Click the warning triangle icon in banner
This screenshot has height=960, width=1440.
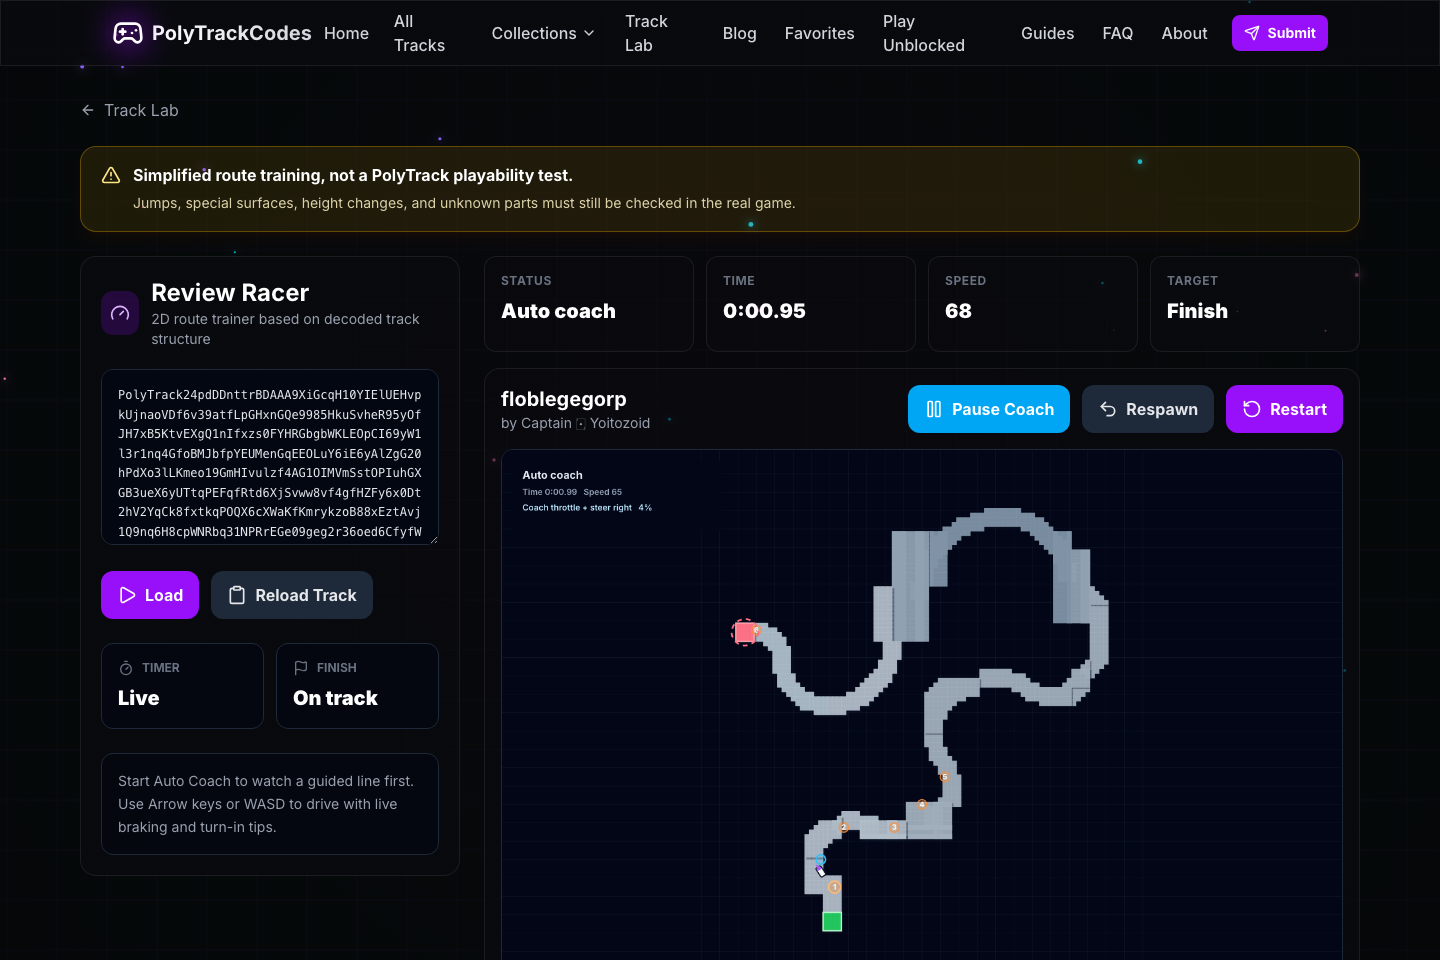(111, 175)
